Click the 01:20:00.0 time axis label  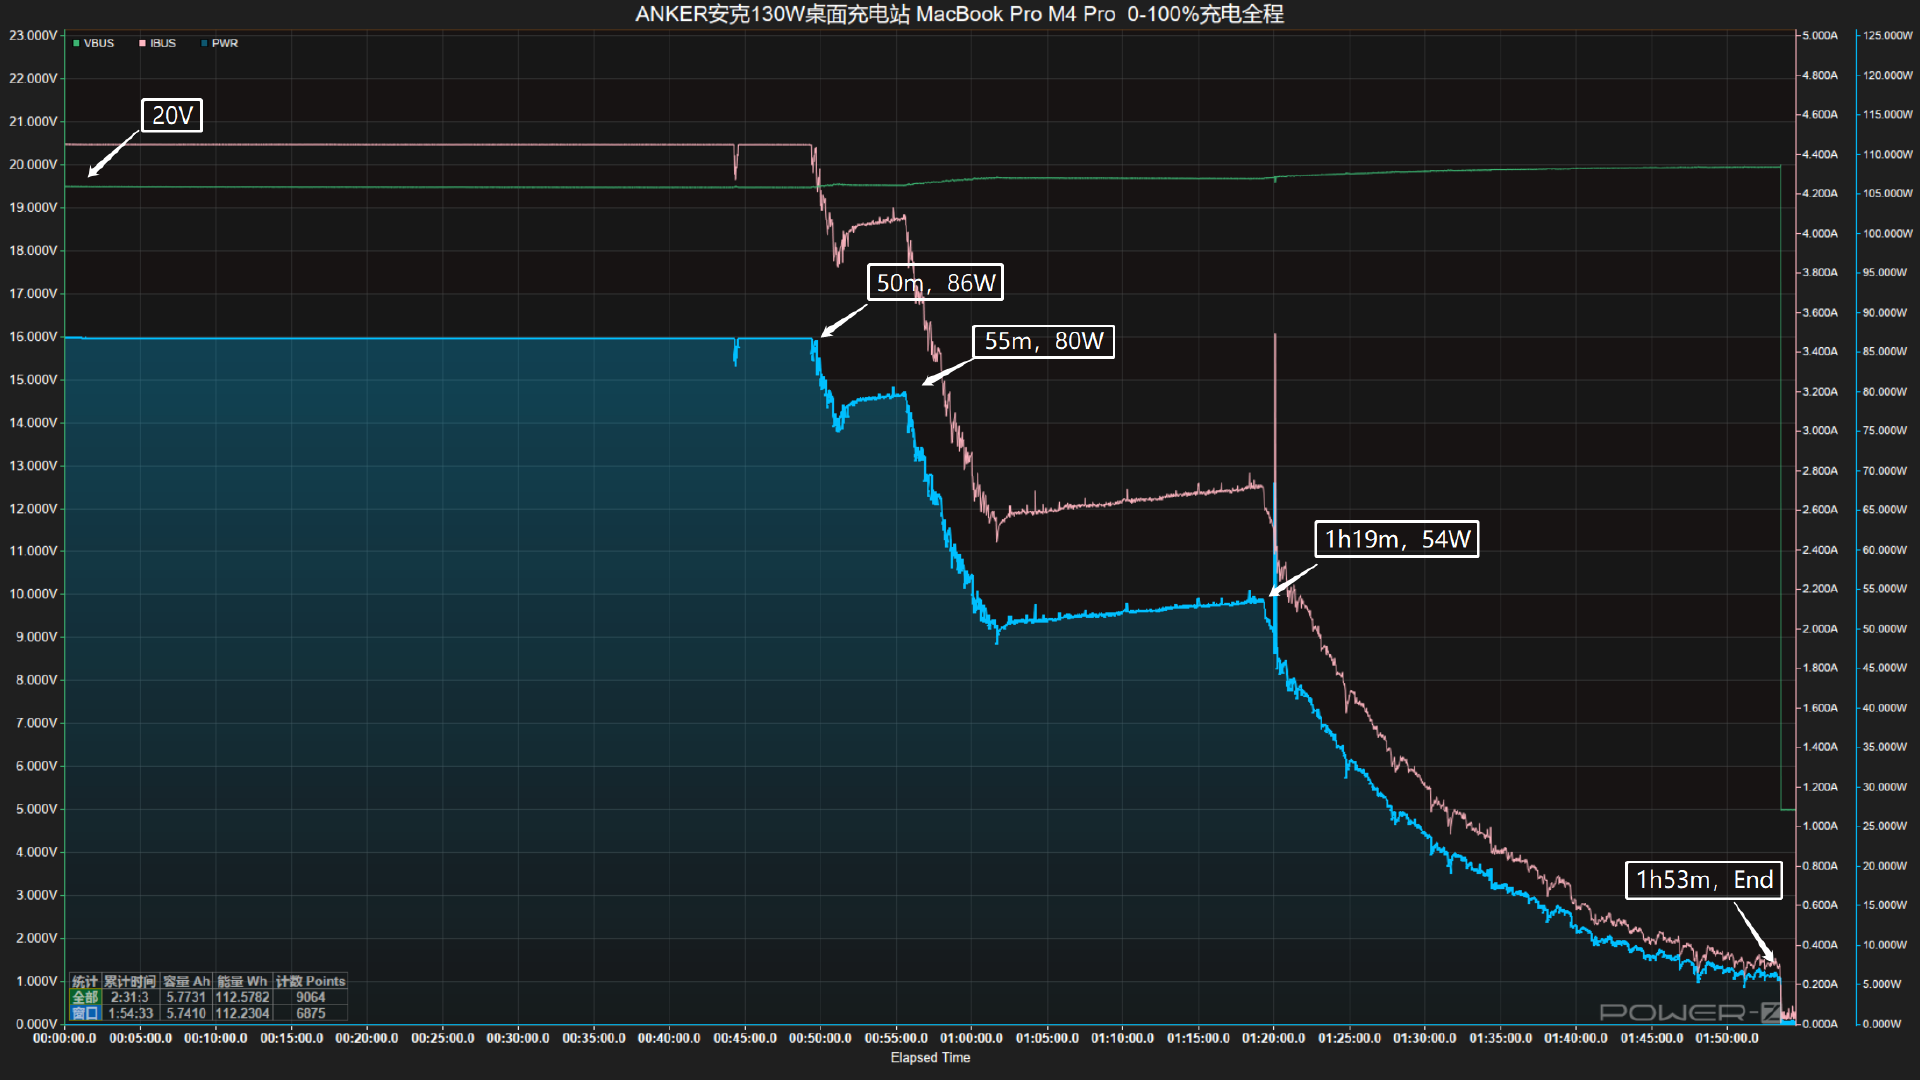pos(1273,1039)
